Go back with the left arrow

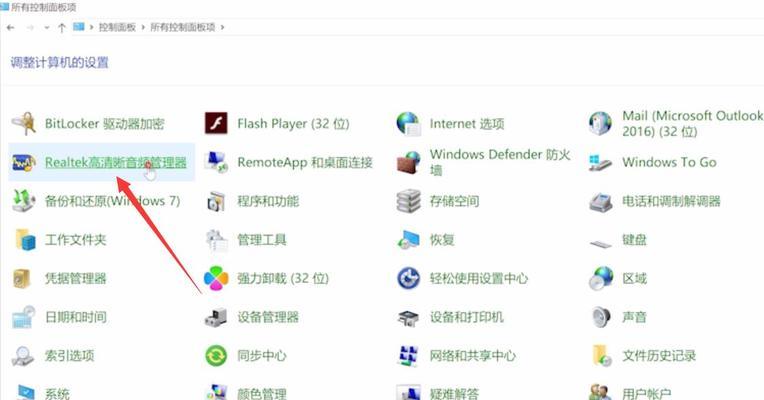(x=11, y=28)
